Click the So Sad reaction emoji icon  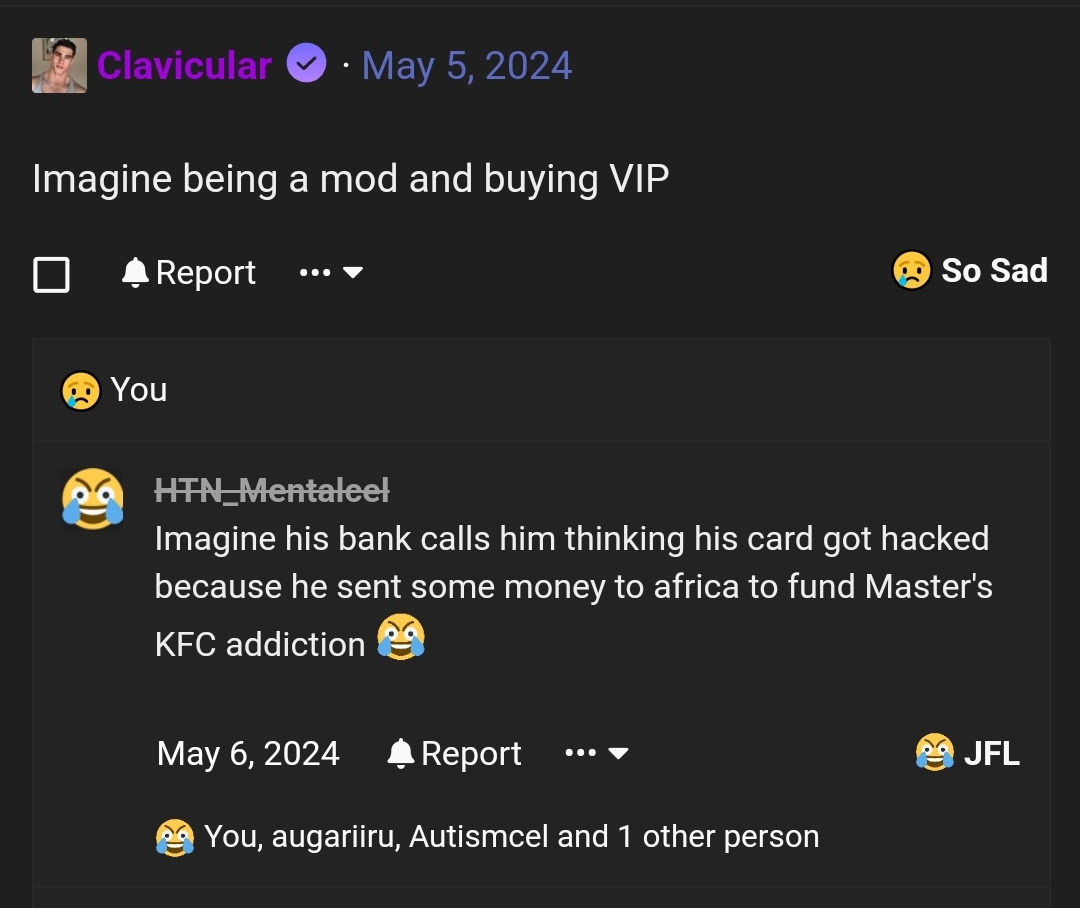coord(911,271)
